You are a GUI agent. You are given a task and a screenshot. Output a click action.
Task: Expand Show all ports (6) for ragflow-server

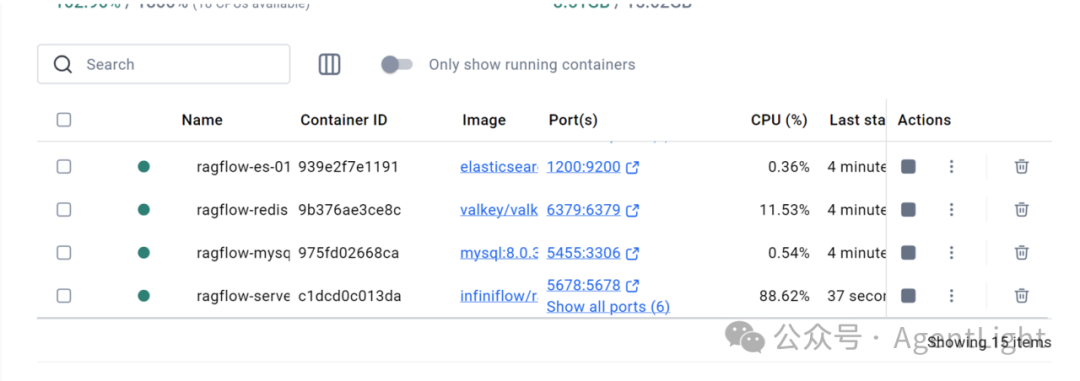tap(608, 307)
